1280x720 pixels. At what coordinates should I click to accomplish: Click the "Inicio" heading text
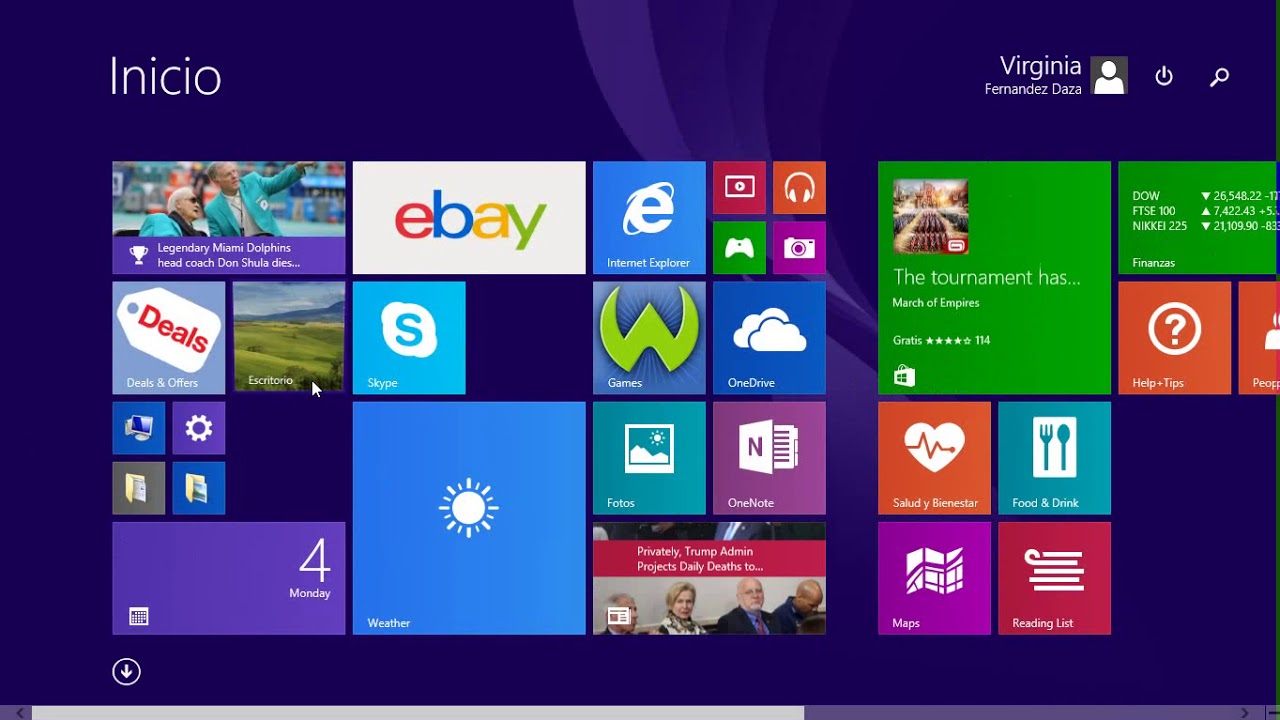165,77
